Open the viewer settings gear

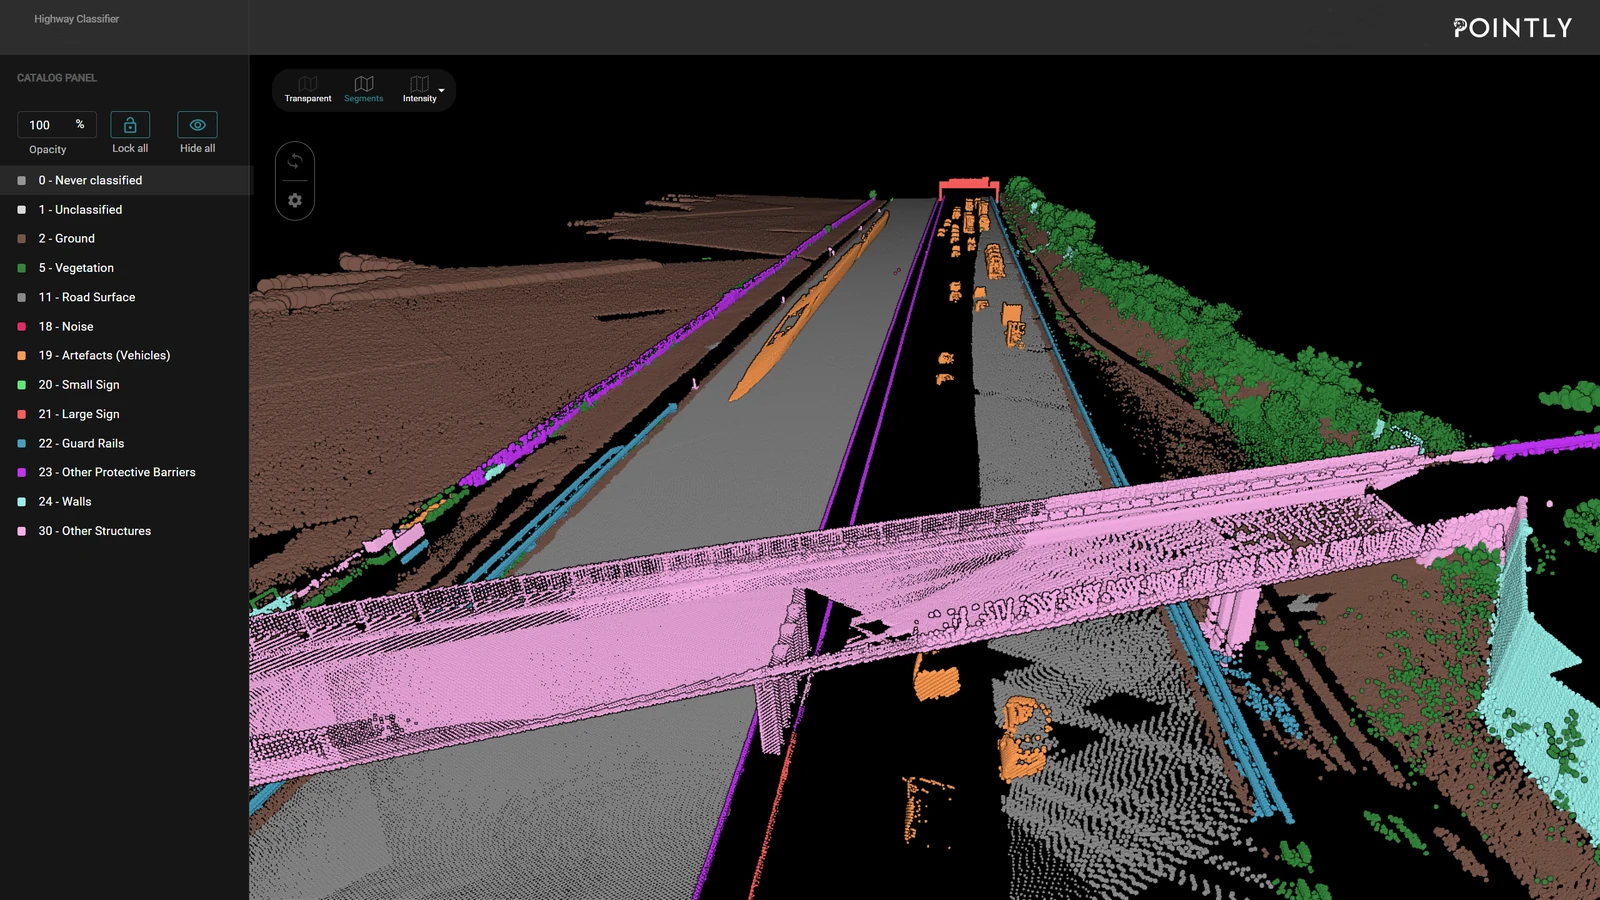tap(295, 200)
